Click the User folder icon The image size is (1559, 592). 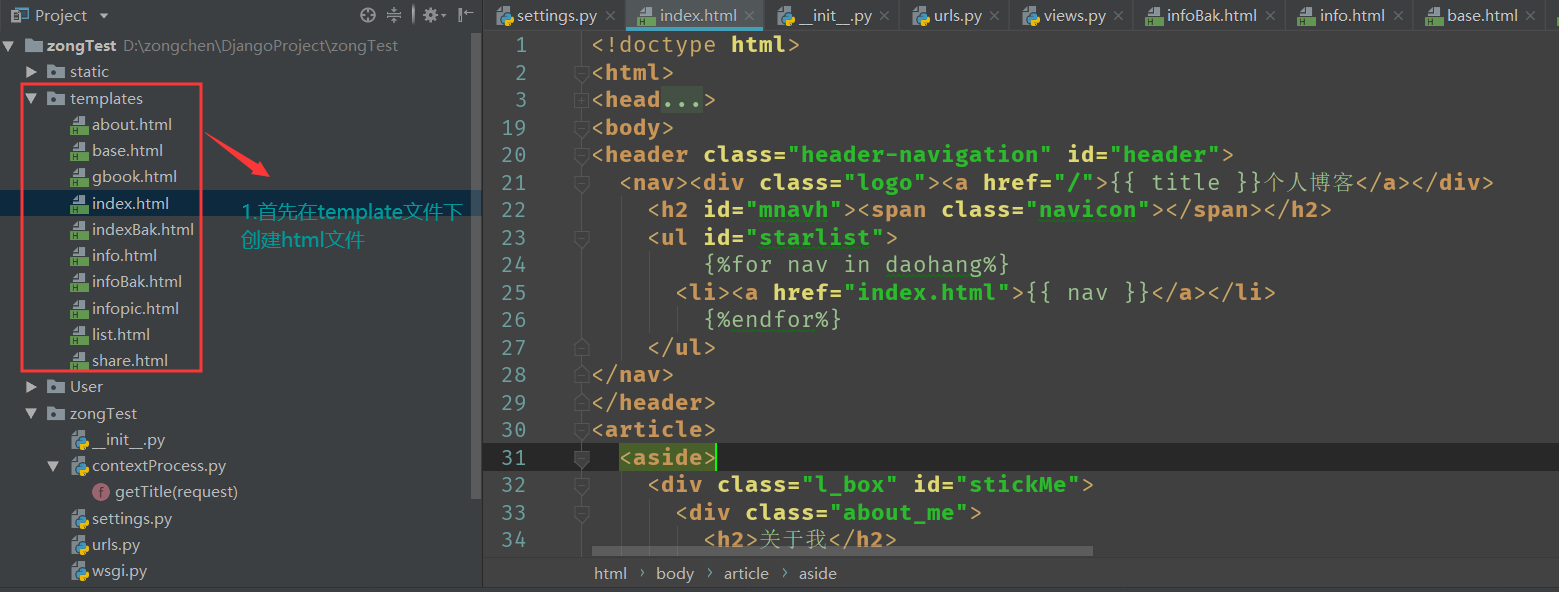point(56,387)
